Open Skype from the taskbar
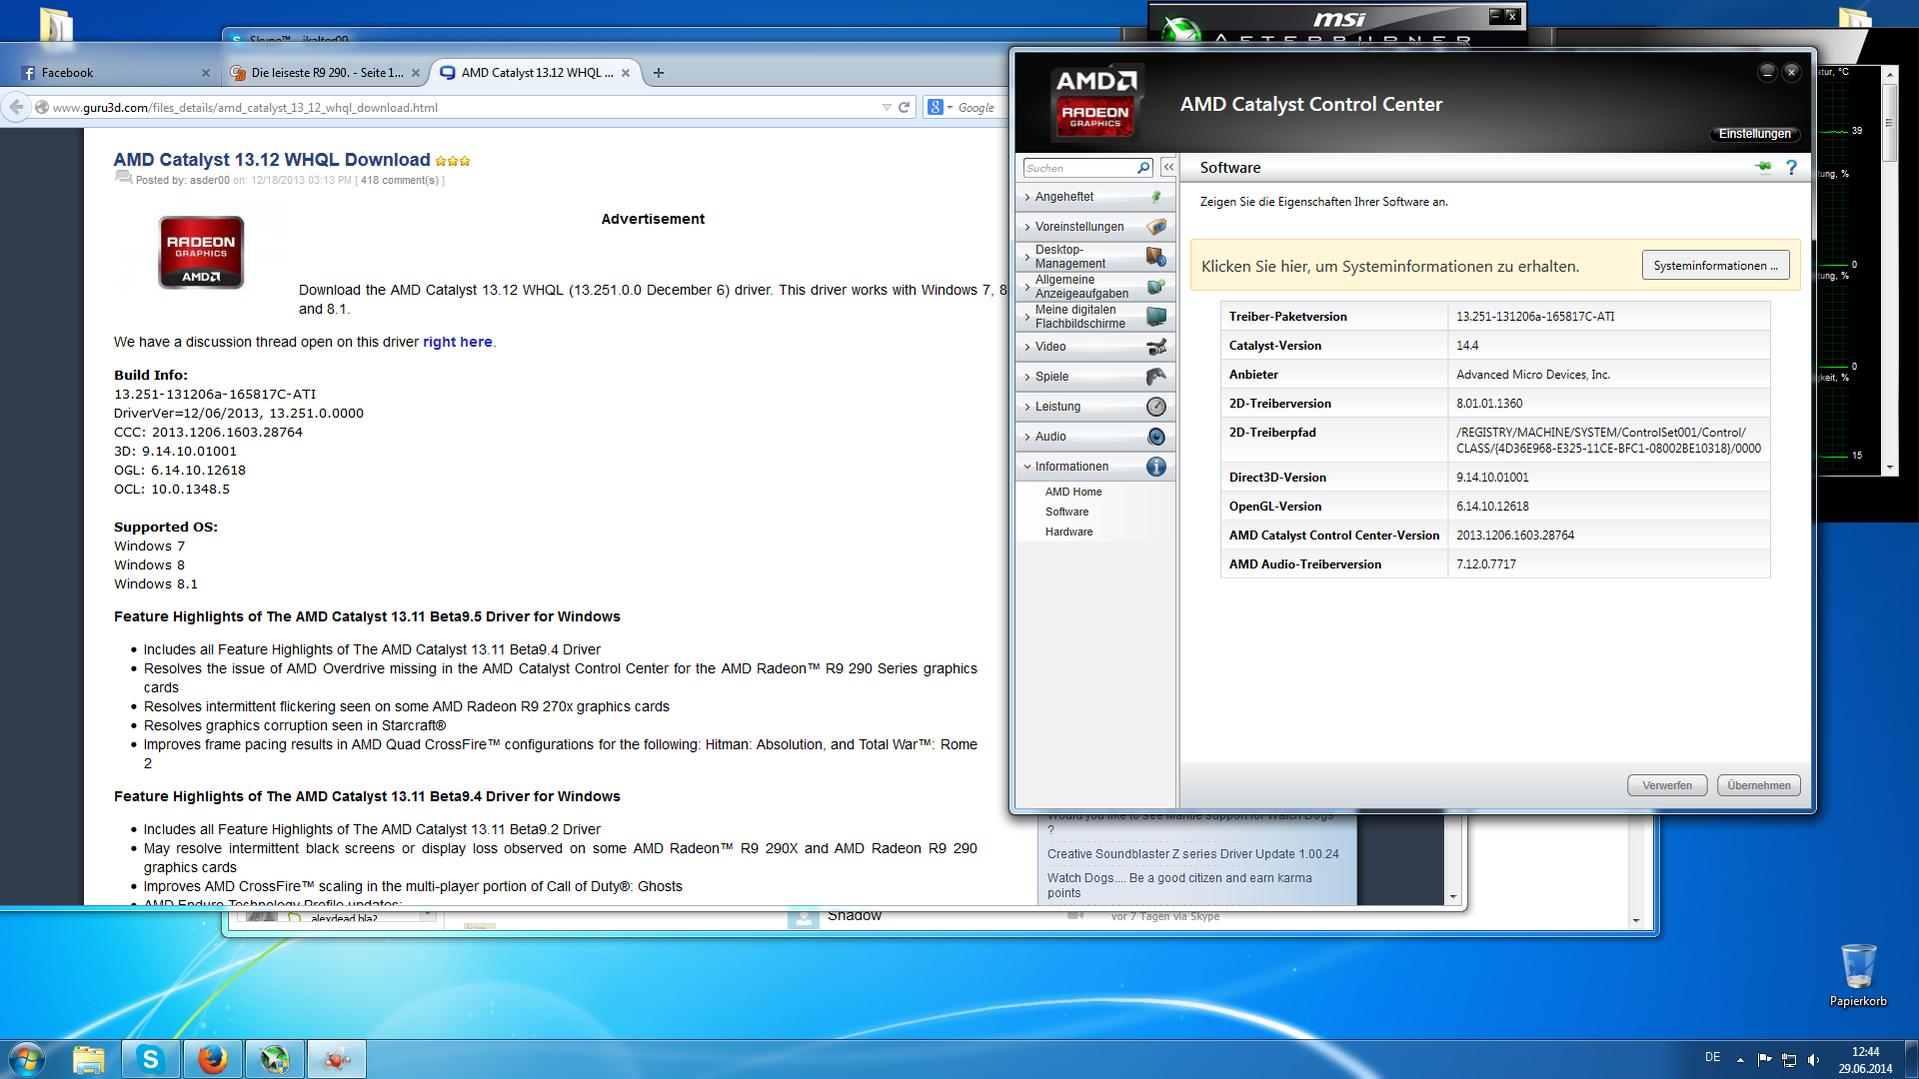 click(x=151, y=1059)
